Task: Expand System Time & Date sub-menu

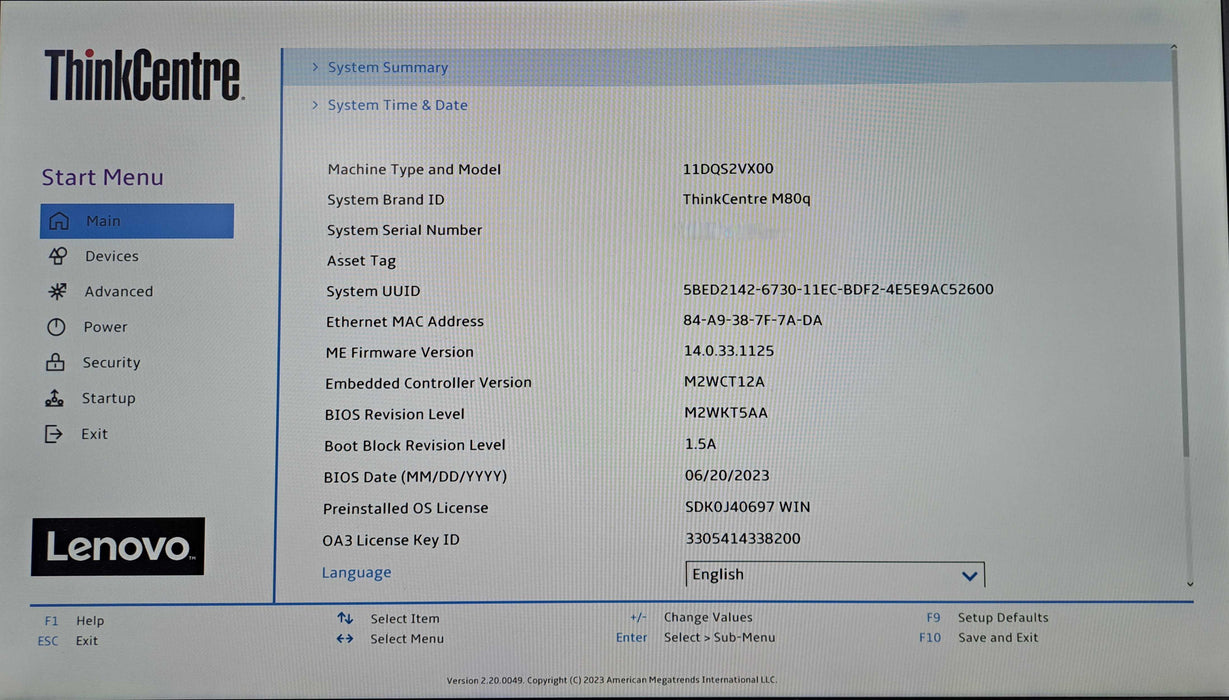Action: 397,105
